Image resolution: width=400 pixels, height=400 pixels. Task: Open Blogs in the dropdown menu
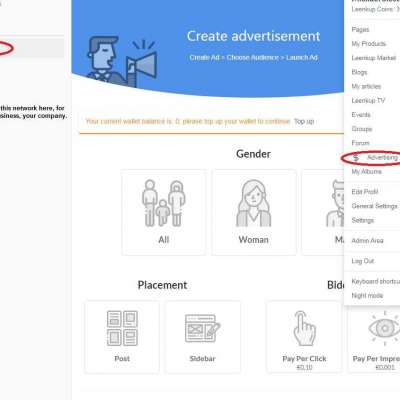pyautogui.click(x=359, y=72)
